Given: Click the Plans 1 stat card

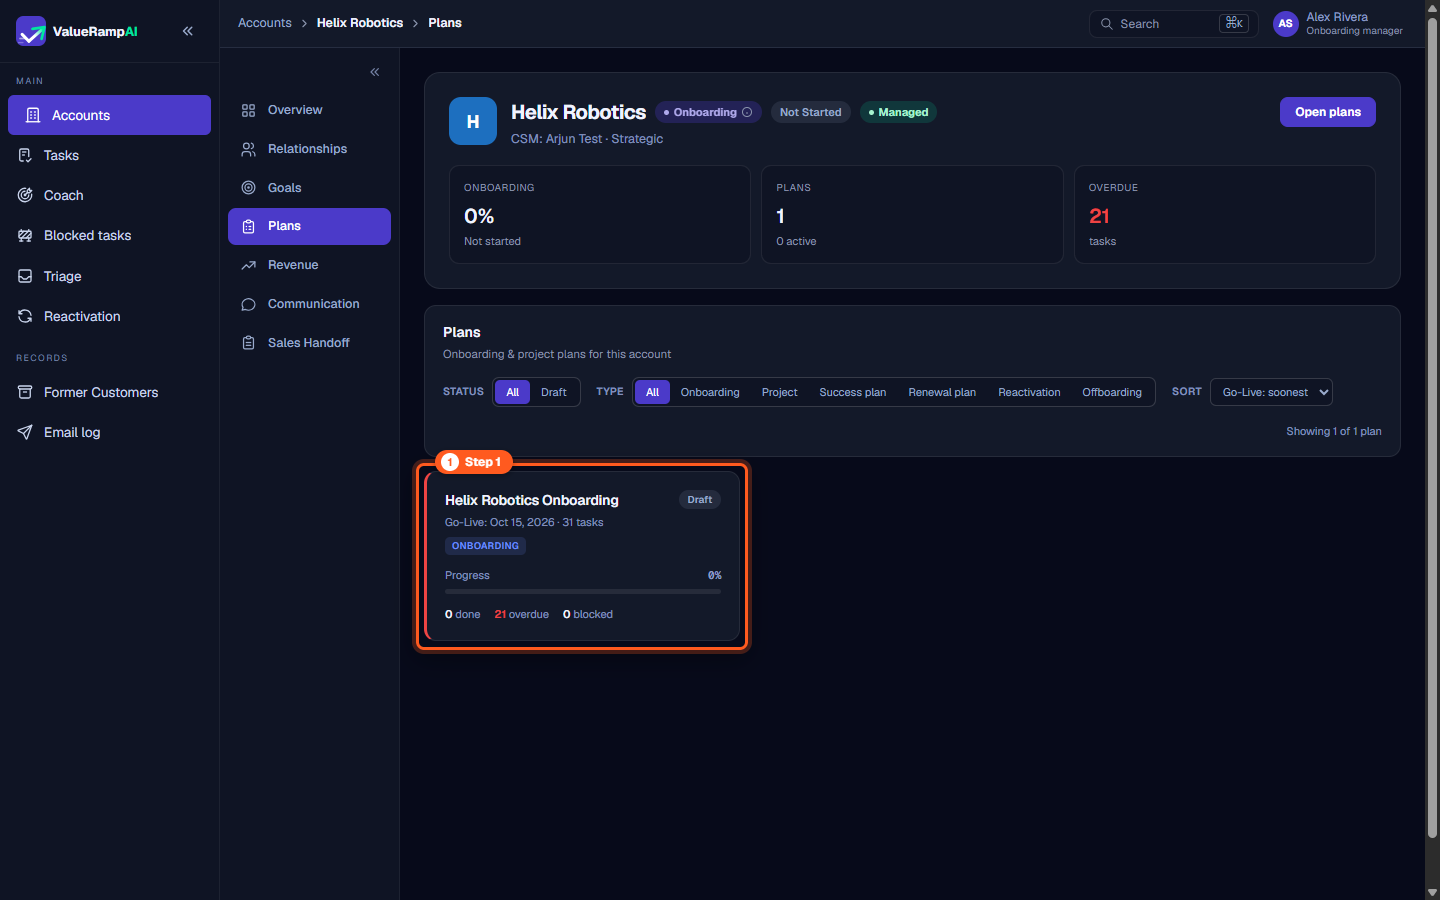Looking at the screenshot, I should (x=912, y=214).
